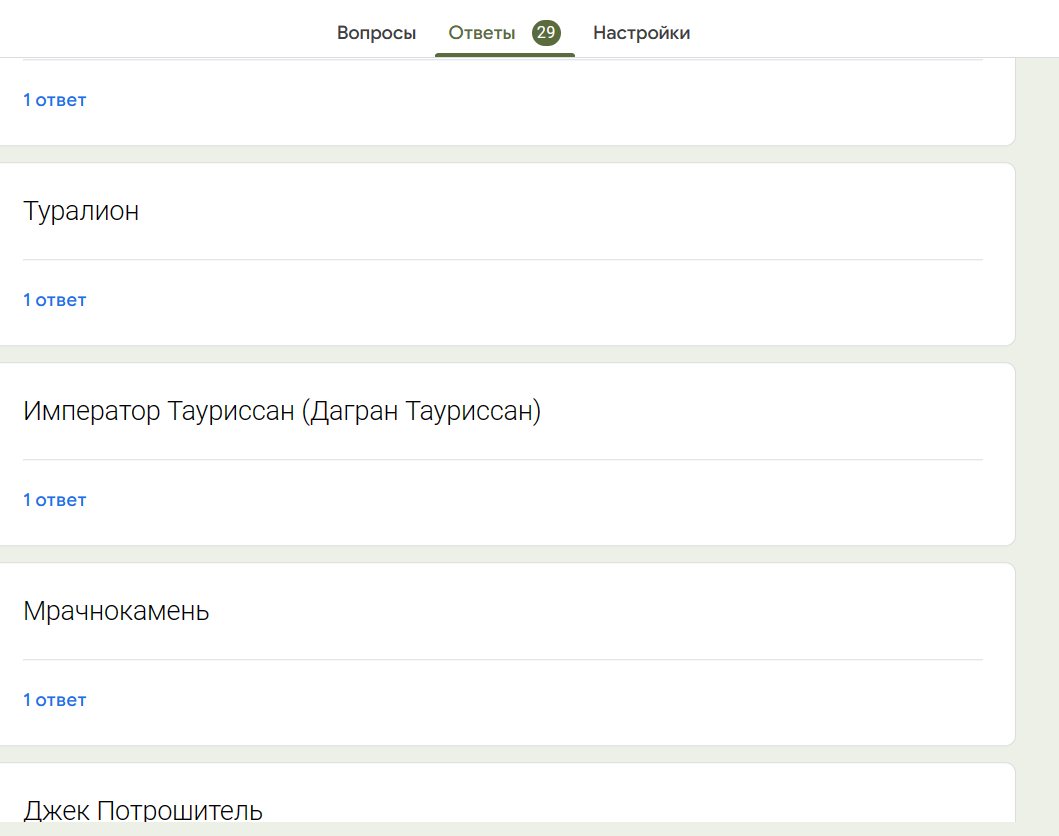Click the Джек Потрошитель answer text
The height and width of the screenshot is (836, 1059).
(x=143, y=810)
